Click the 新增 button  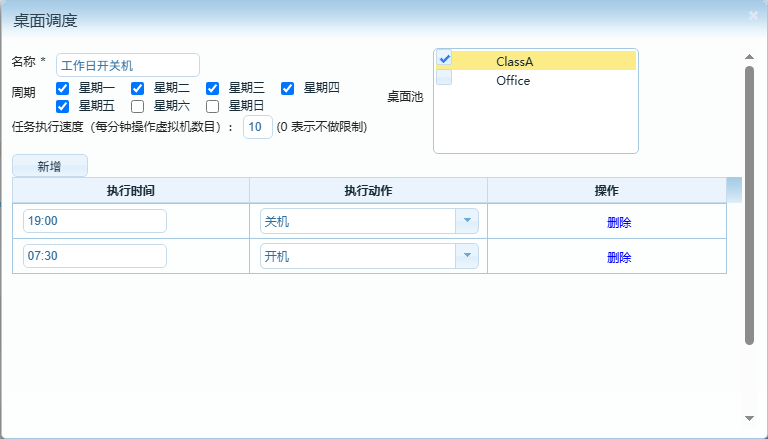click(x=50, y=166)
